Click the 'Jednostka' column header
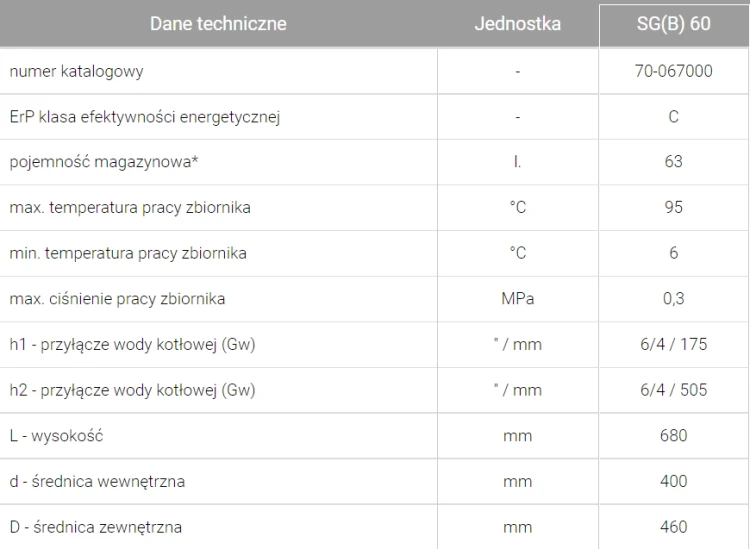 [x=518, y=24]
